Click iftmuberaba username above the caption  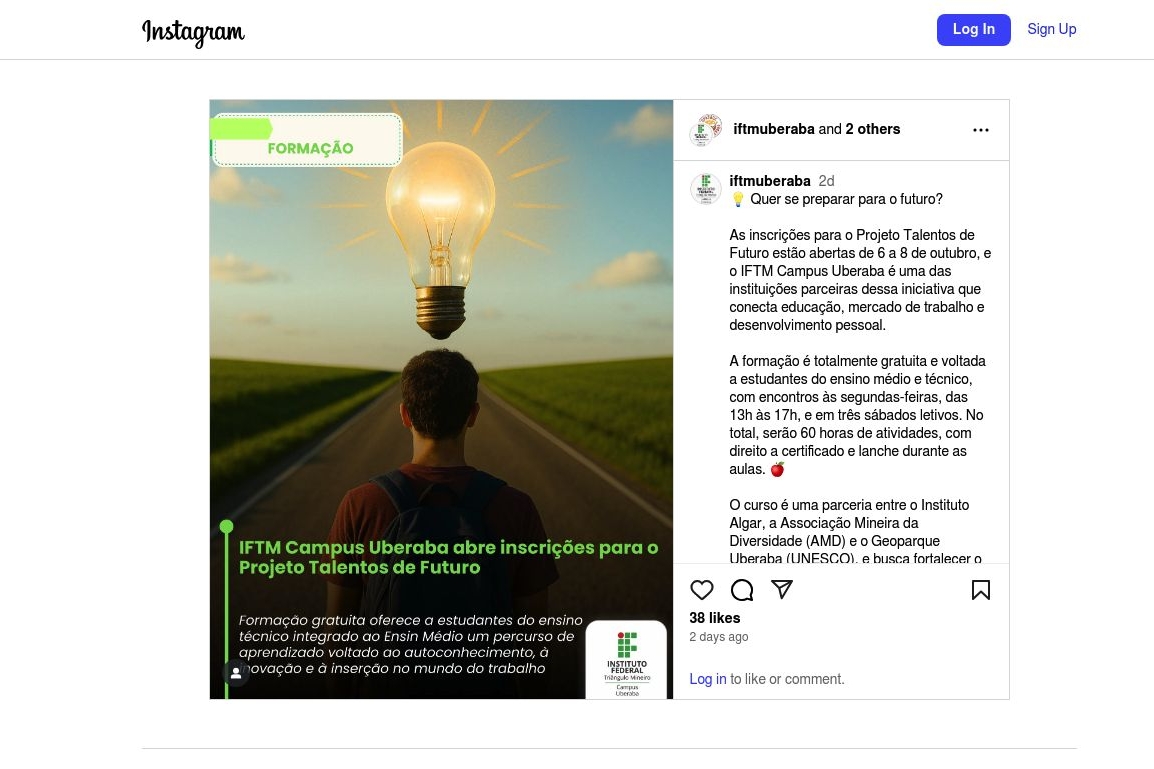click(769, 181)
